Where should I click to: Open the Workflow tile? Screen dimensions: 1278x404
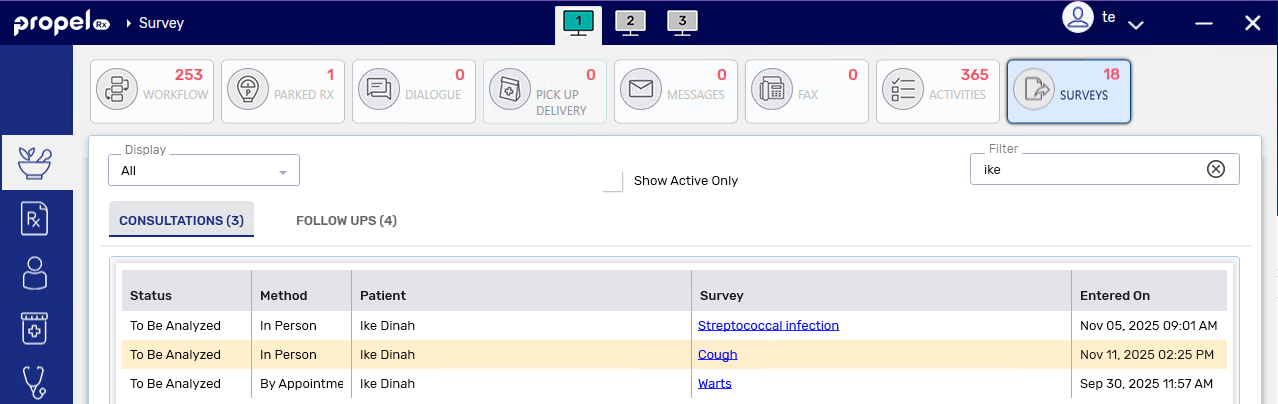[x=152, y=91]
